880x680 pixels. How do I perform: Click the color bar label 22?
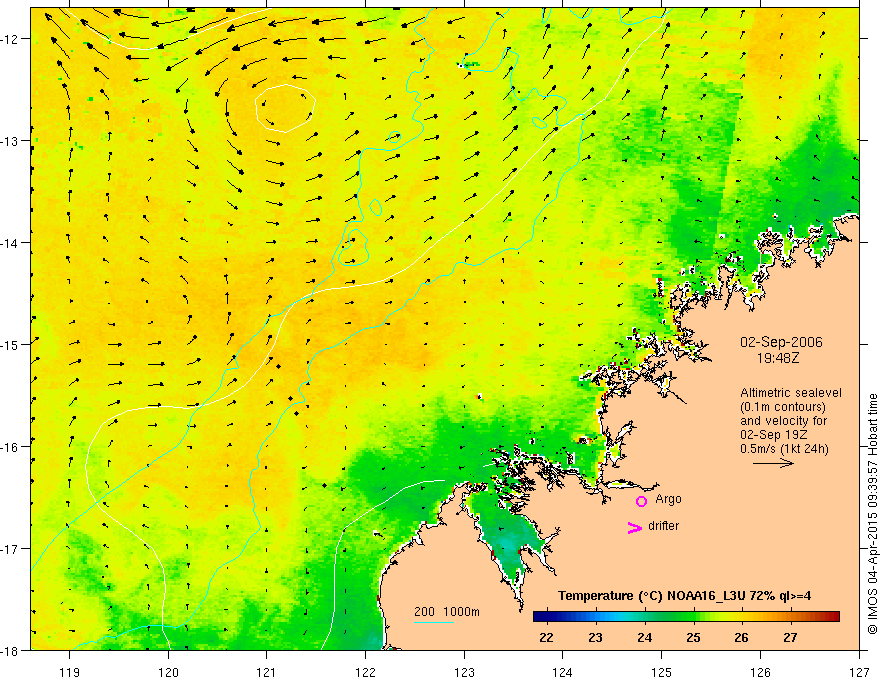(x=546, y=637)
